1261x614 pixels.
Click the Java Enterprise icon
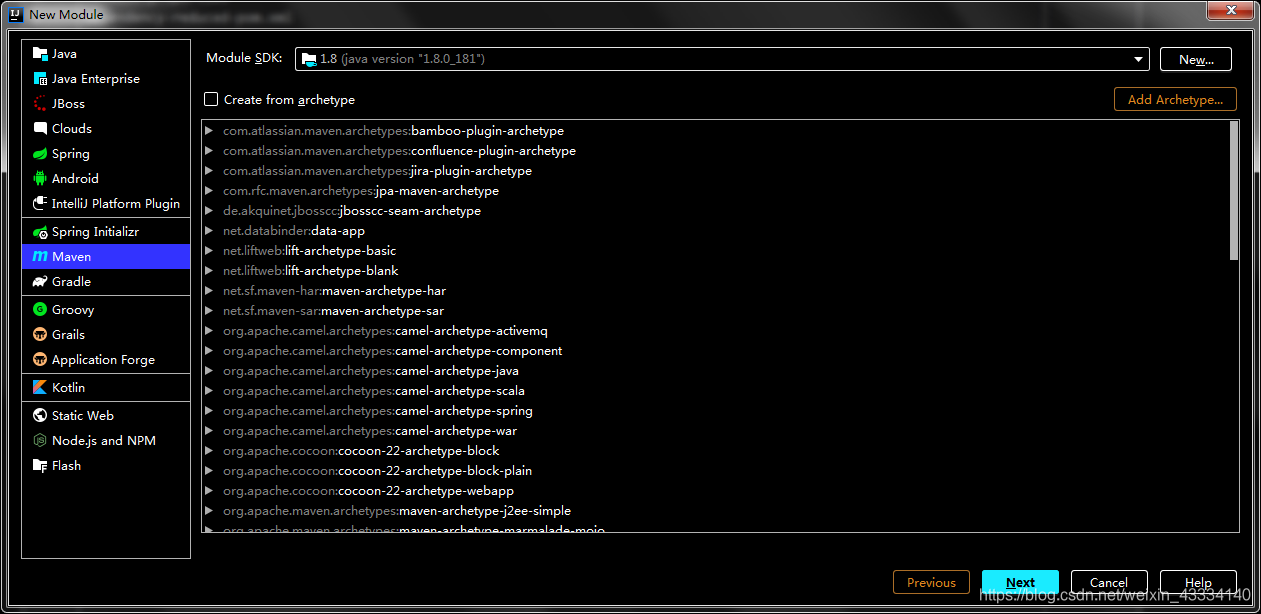click(40, 79)
